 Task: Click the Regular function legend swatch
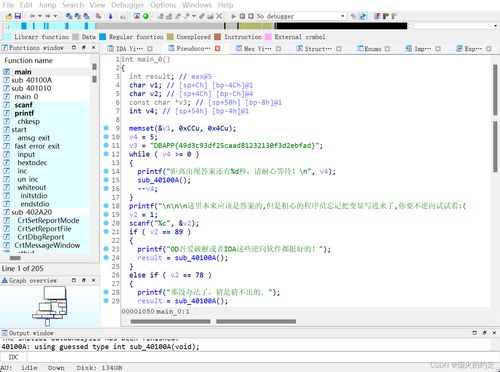103,37
